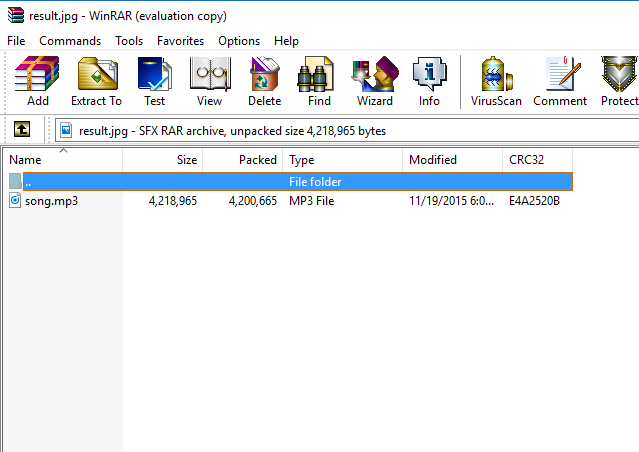Click the archive path address field

coord(347,130)
